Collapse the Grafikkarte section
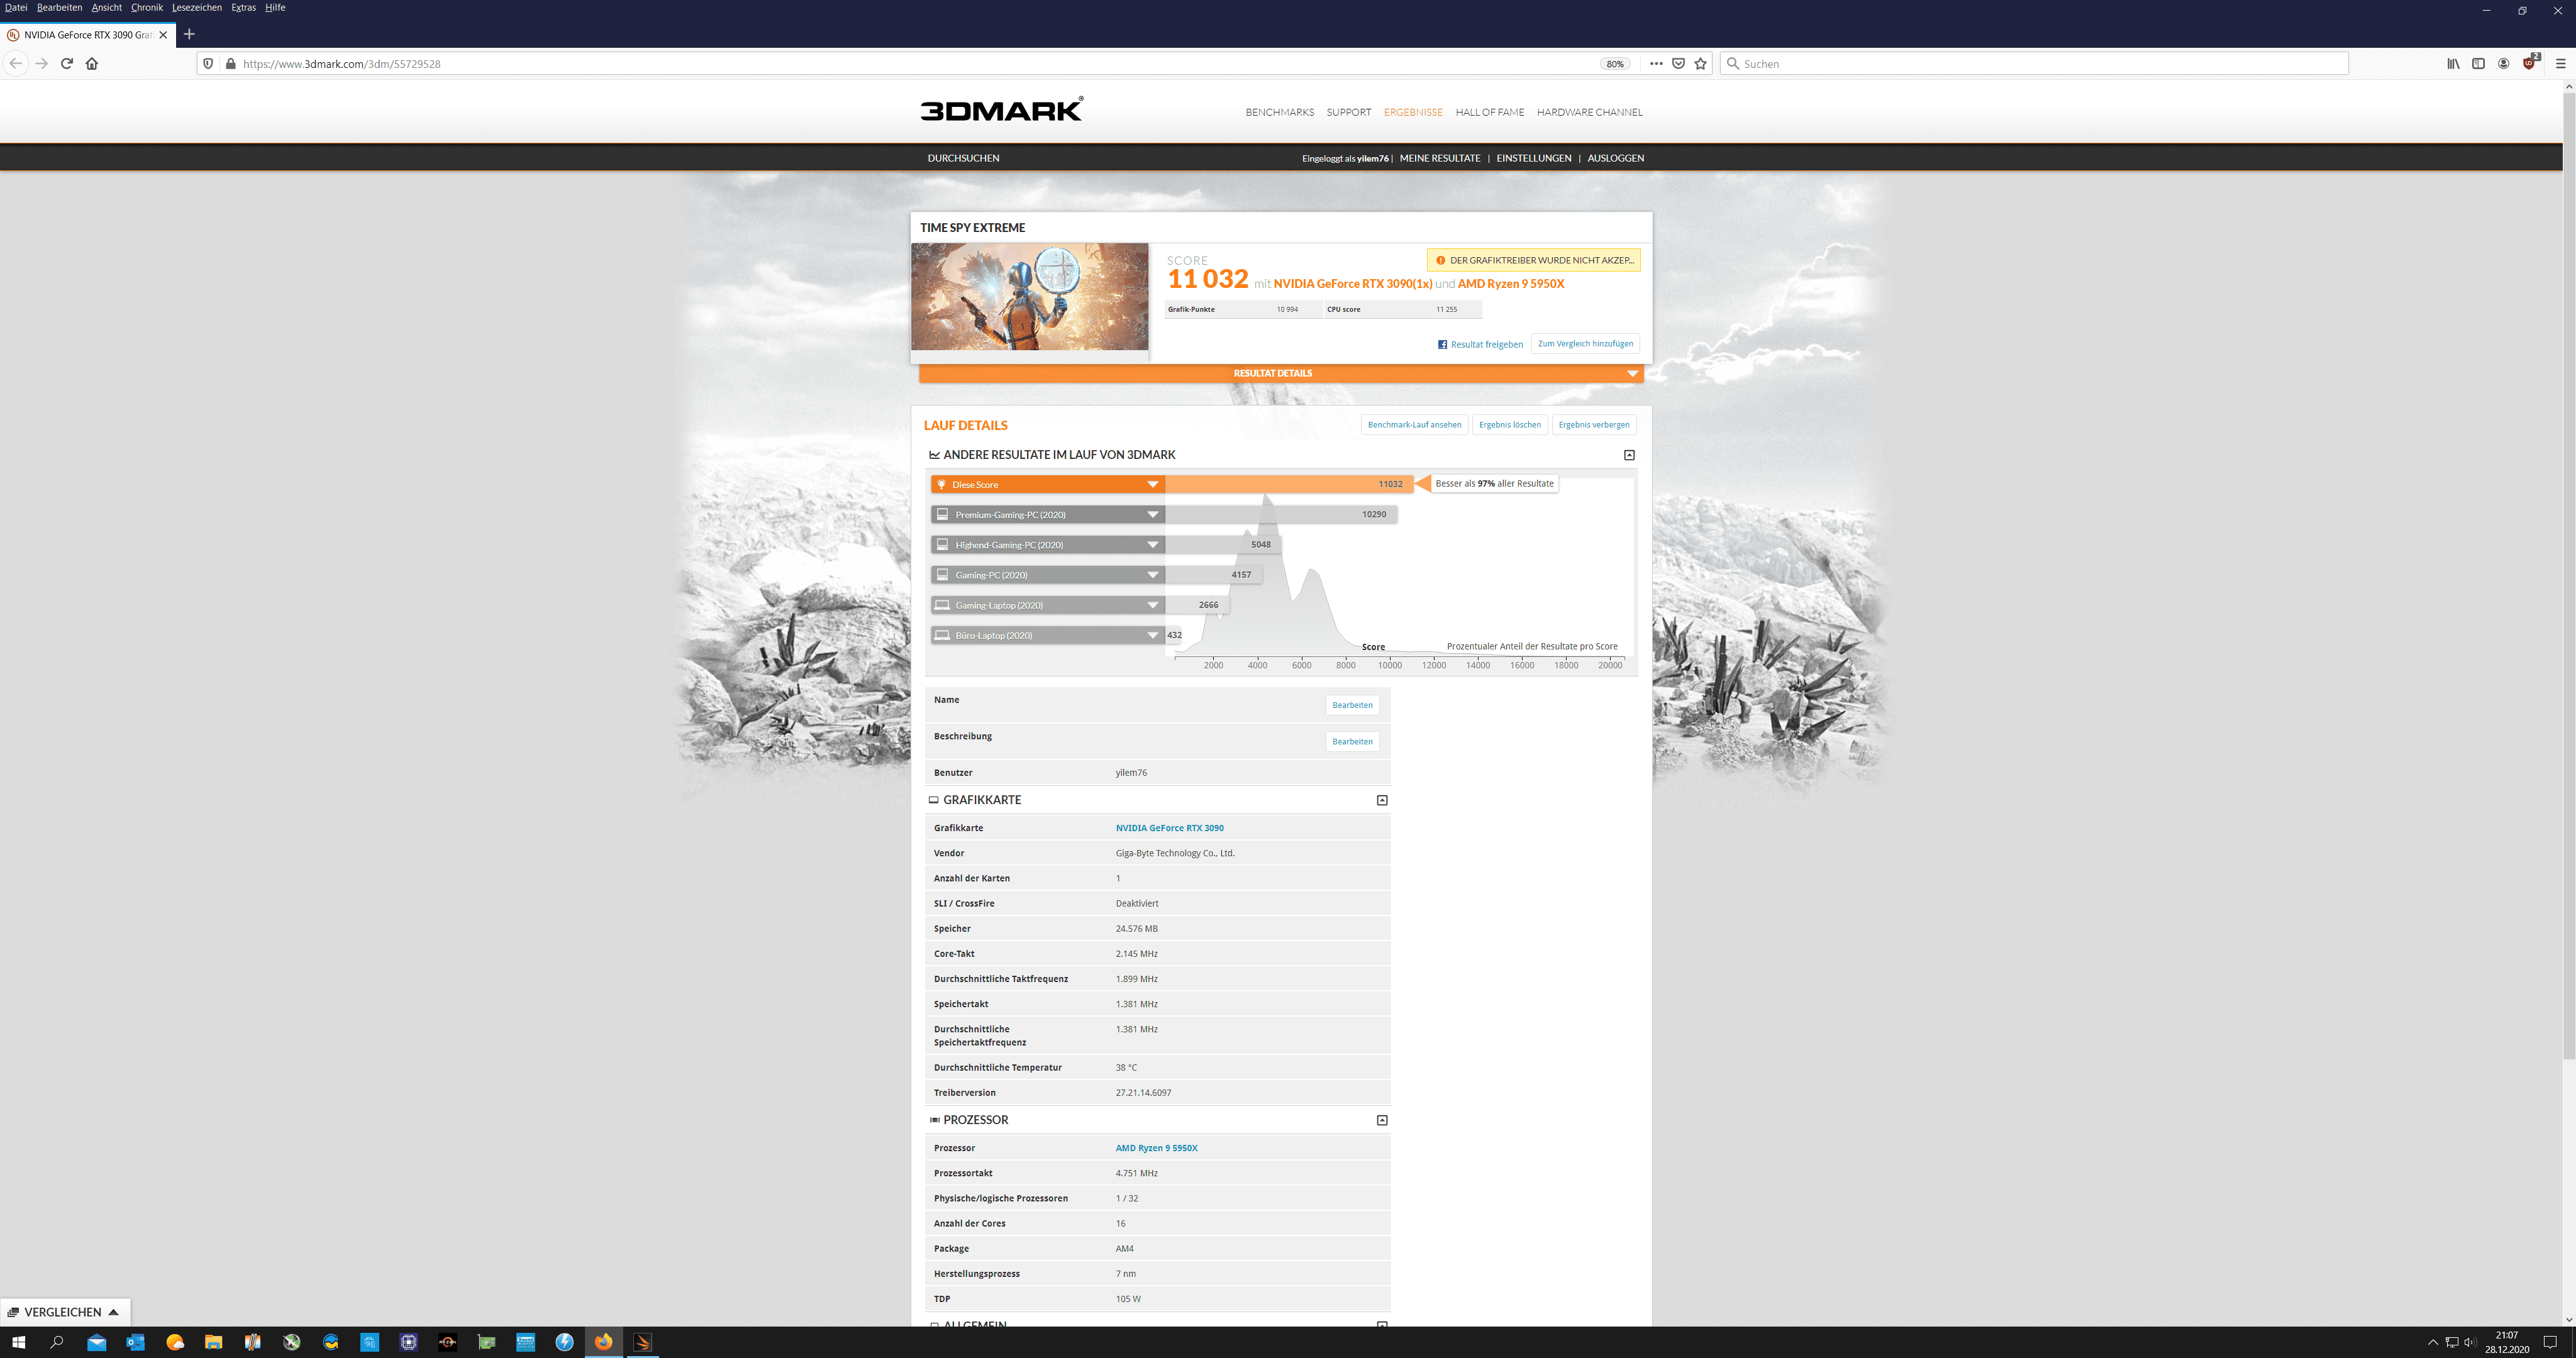The width and height of the screenshot is (2576, 1358). point(1382,800)
